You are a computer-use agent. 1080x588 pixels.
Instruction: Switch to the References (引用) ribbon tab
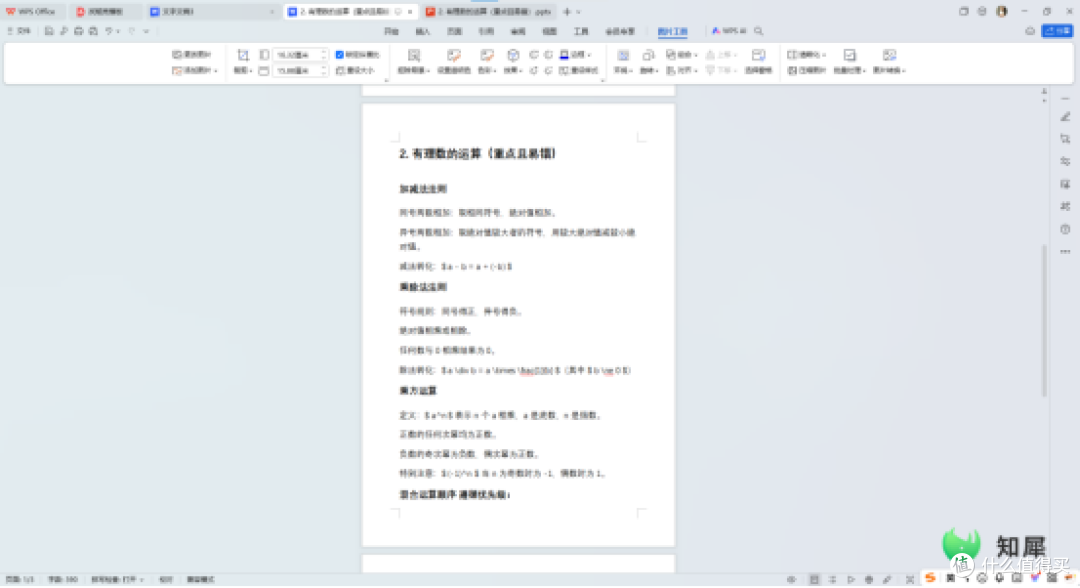[x=486, y=31]
